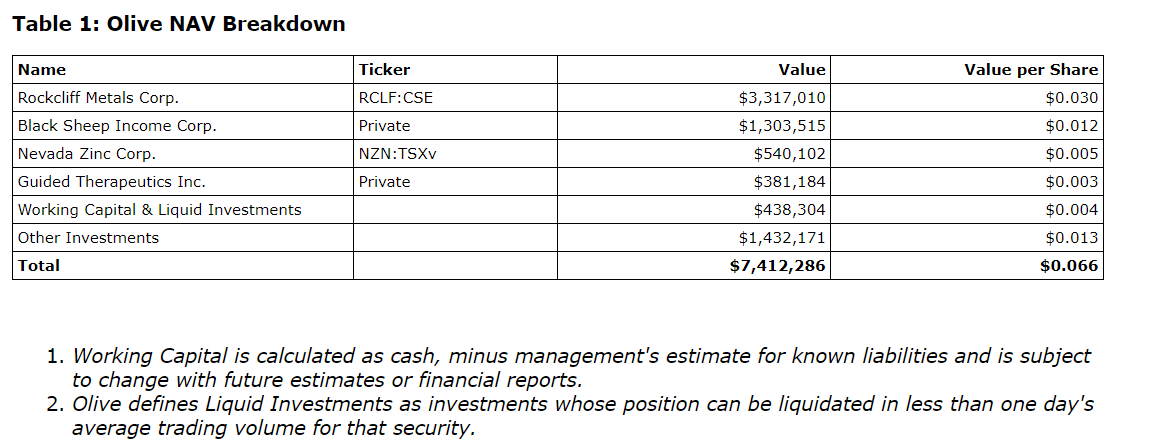Select the Ticker column header
Image resolution: width=1149 pixels, height=445 pixels.
coord(384,70)
